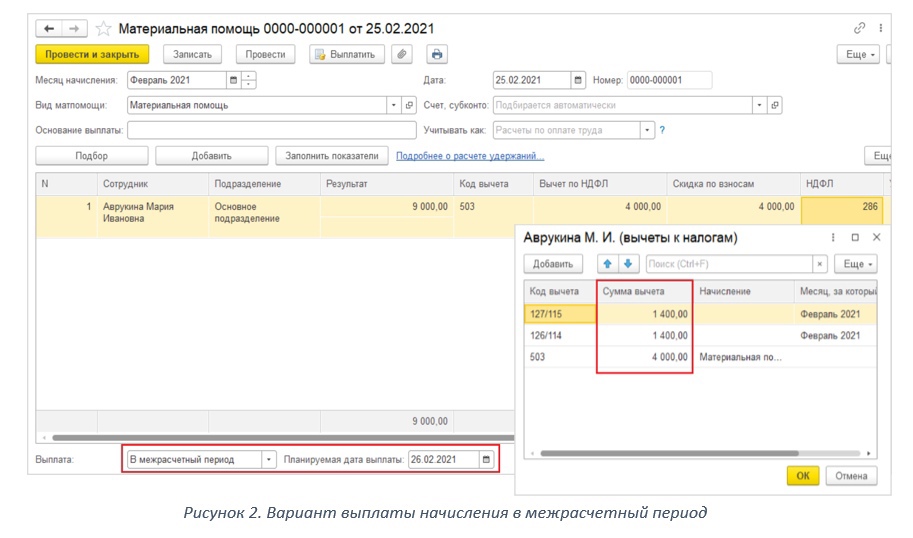Expand the Счет, субконто dropdown
Viewport: 913px width, 538px height.
(759, 105)
